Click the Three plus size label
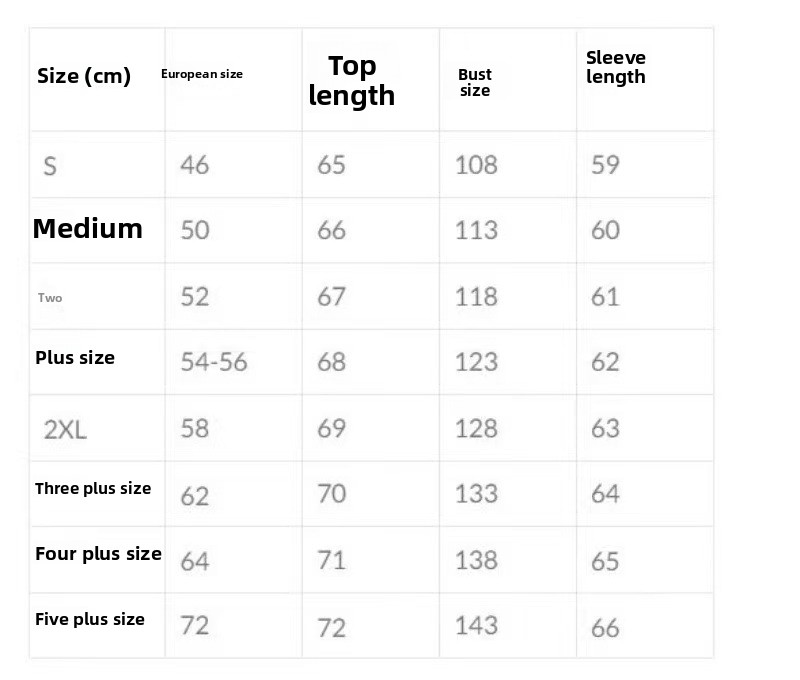This screenshot has width=800, height=680. coord(93,488)
